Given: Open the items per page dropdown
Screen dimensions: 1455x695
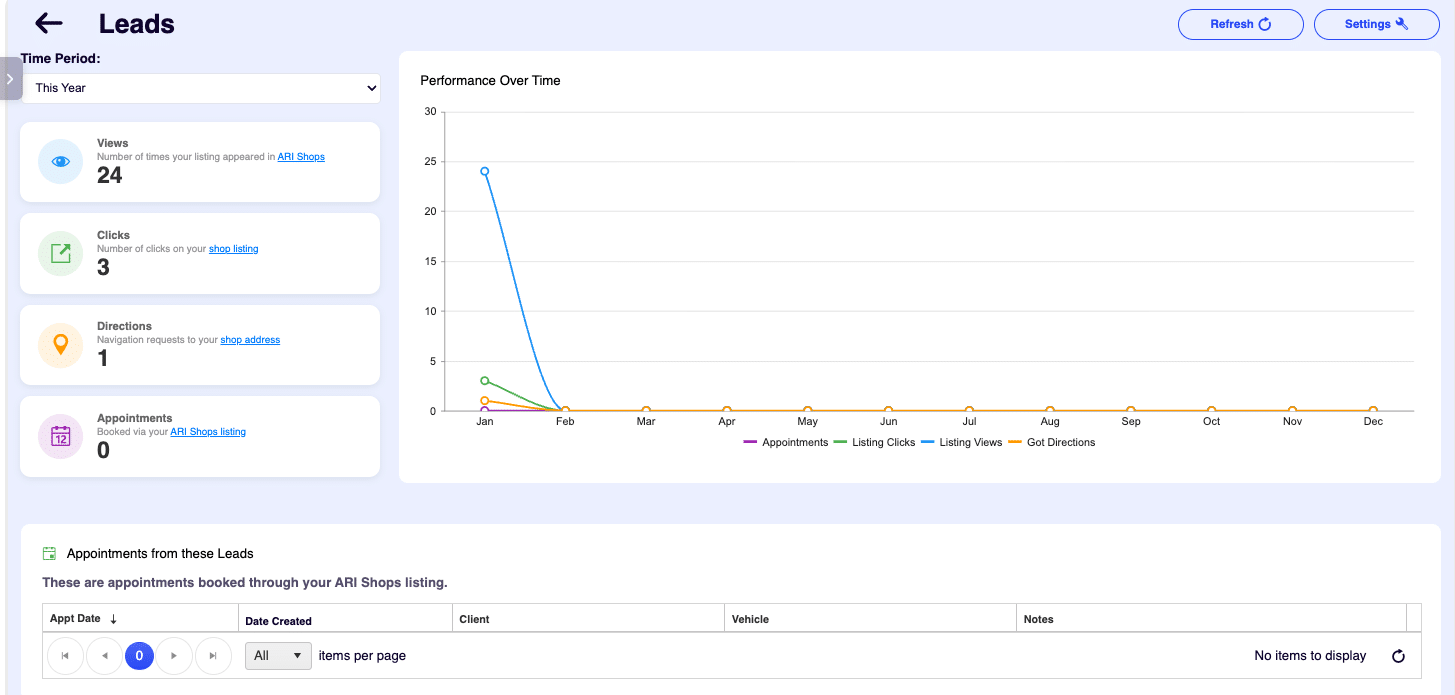Looking at the screenshot, I should tap(278, 656).
